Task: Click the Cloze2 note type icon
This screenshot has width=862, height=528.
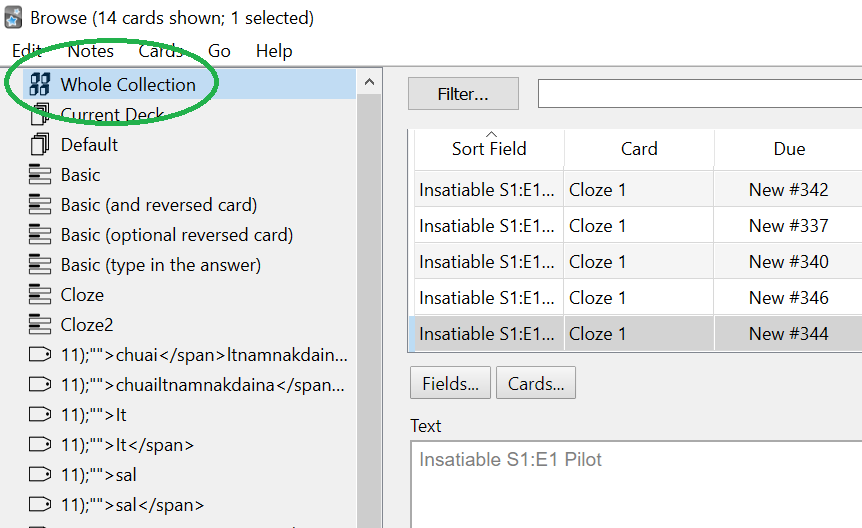Action: coord(40,325)
